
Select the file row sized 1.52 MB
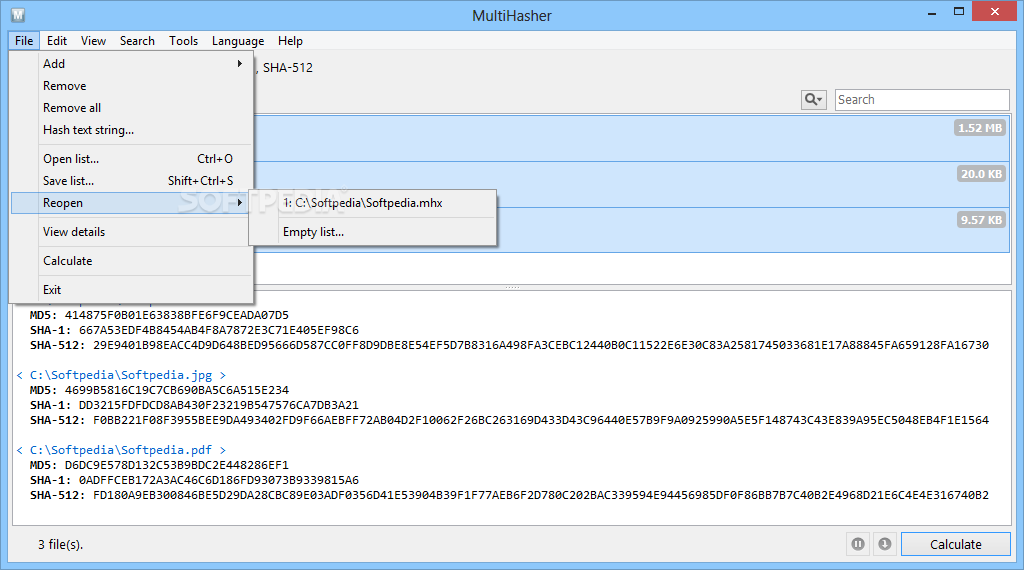(x=632, y=138)
